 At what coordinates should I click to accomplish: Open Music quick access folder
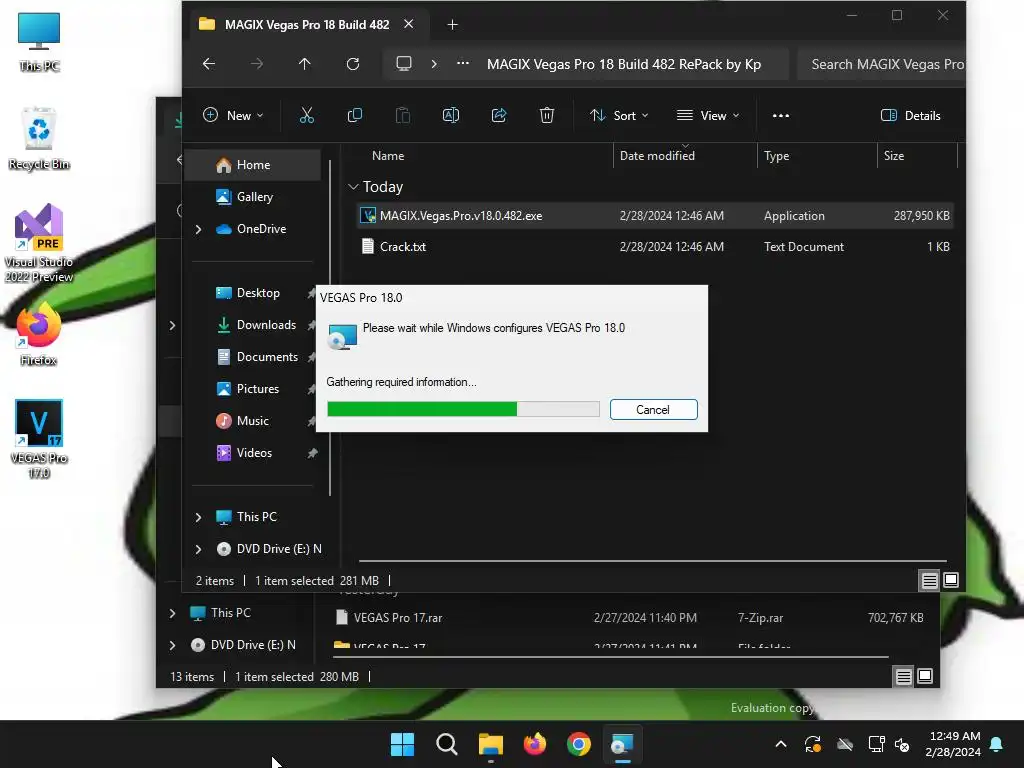click(253, 421)
